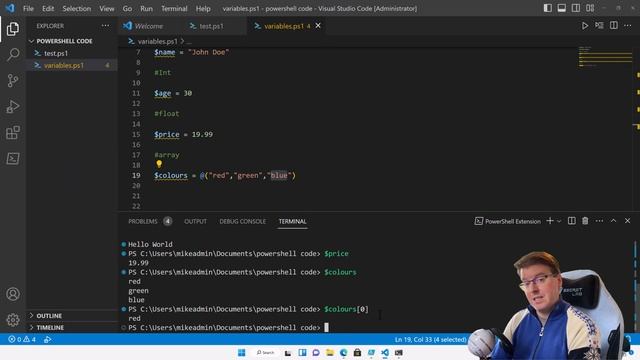The width and height of the screenshot is (640, 360).
Task: Create a new terminal with plus icon
Action: (x=550, y=221)
